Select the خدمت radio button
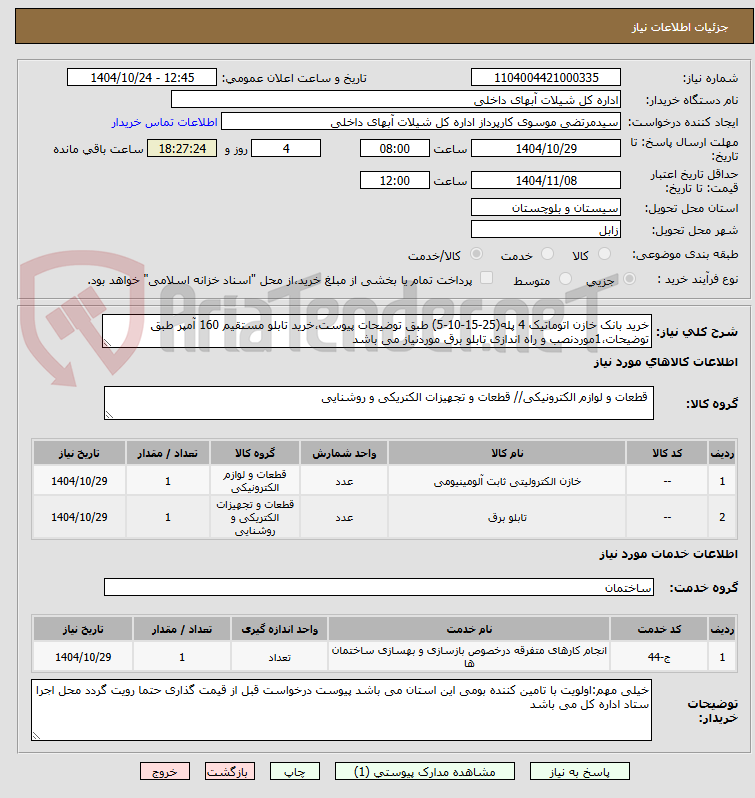755x798 pixels. pyautogui.click(x=547, y=253)
